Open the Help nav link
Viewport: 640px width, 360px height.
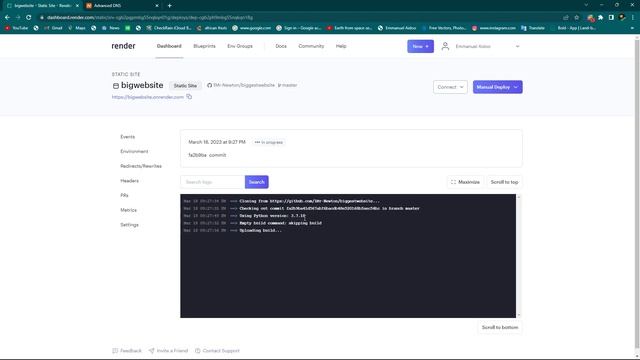[x=341, y=46]
